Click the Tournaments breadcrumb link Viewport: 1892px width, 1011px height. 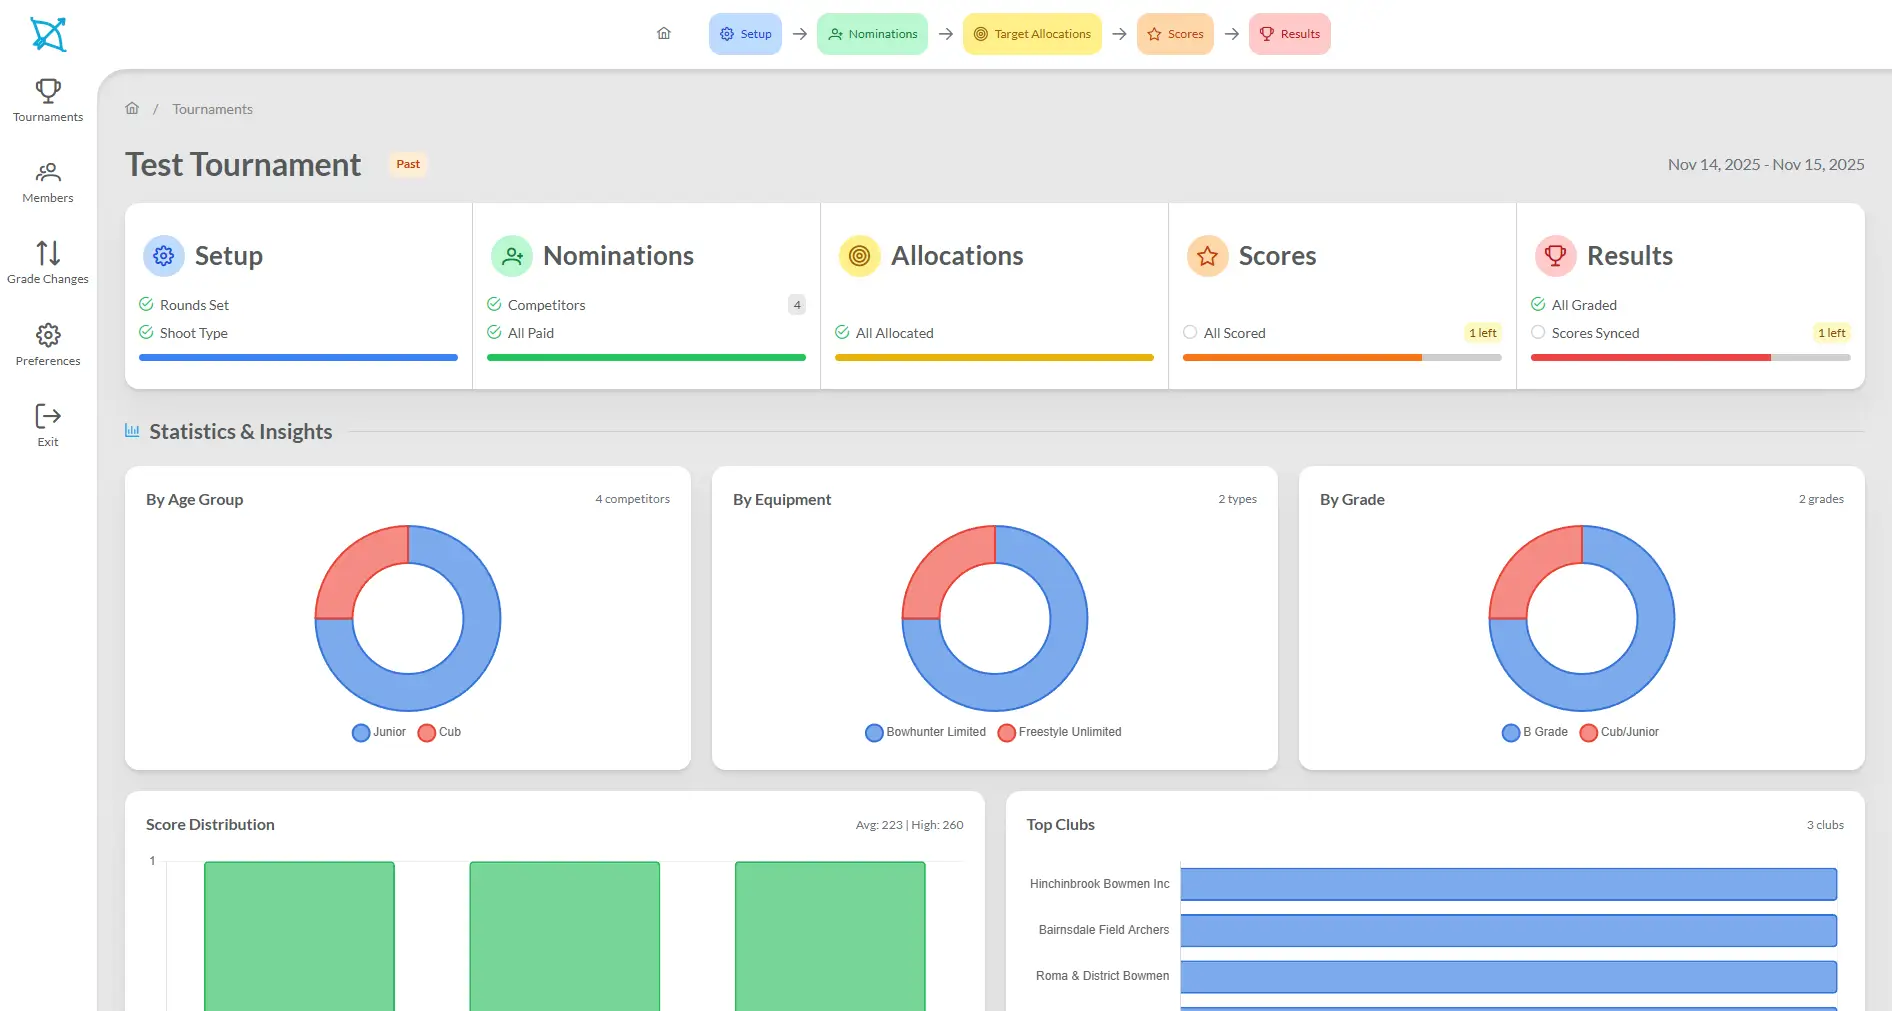coord(212,109)
